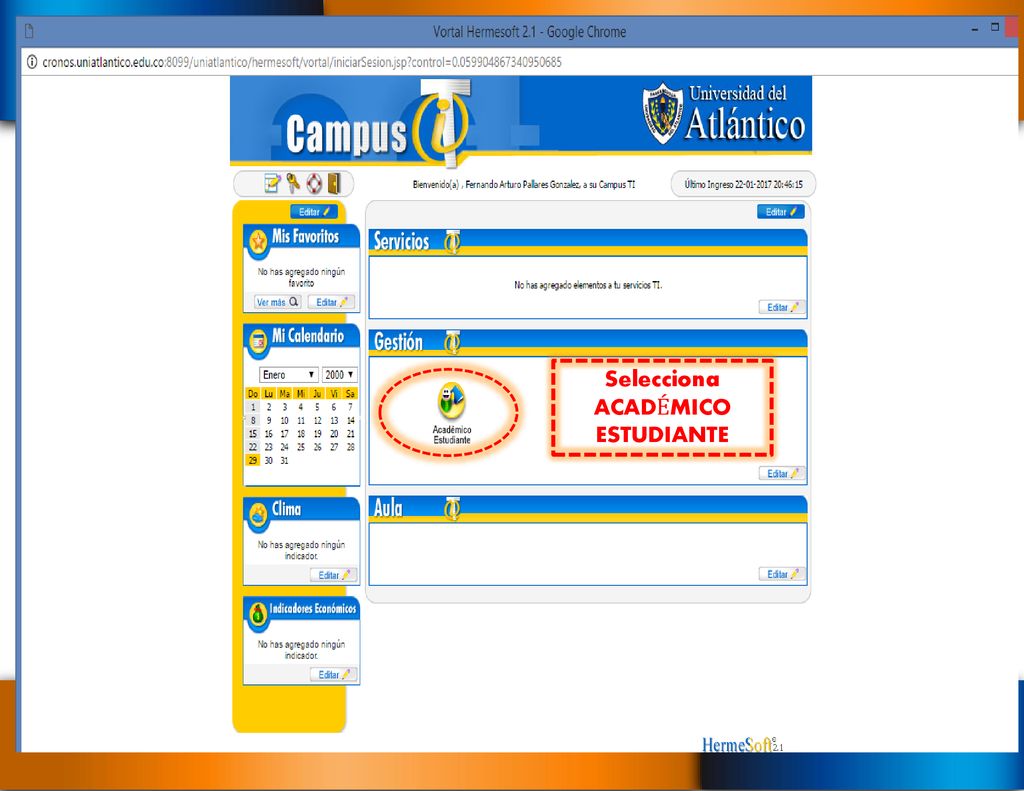Click the exit door icon to log out

tap(334, 184)
